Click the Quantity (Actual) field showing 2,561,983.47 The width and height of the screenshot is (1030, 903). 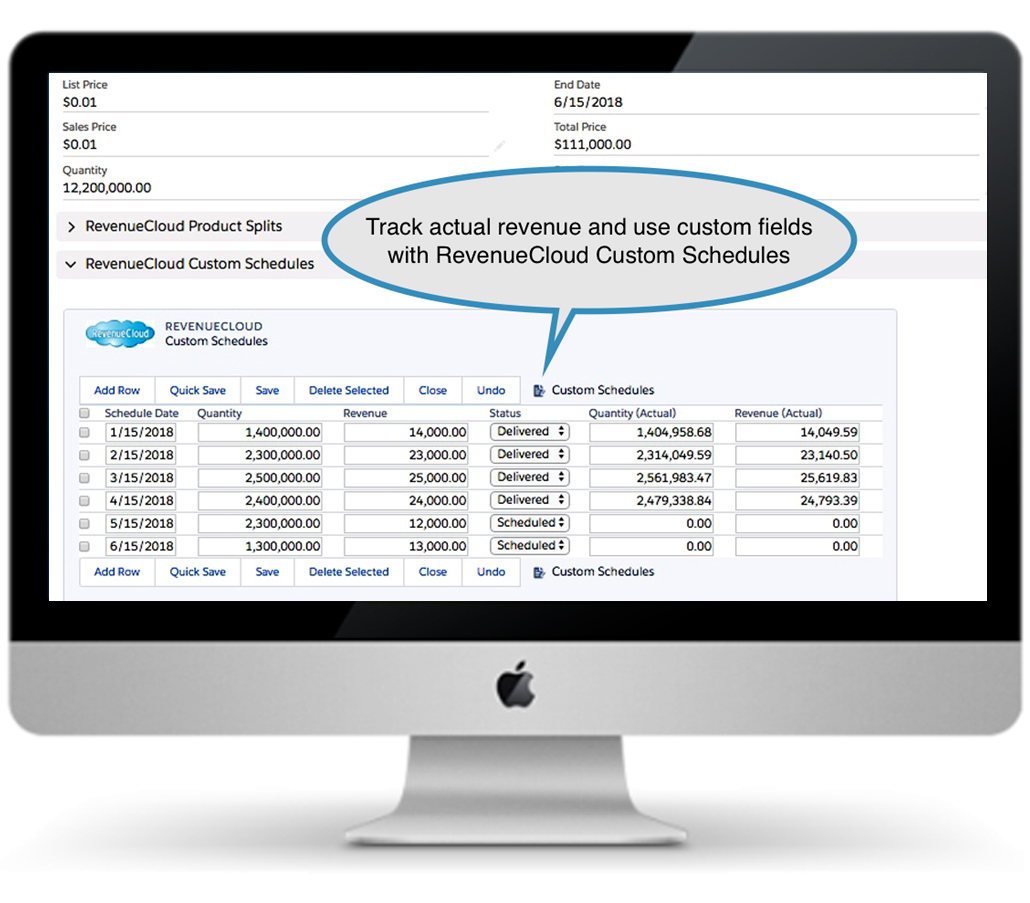point(652,478)
